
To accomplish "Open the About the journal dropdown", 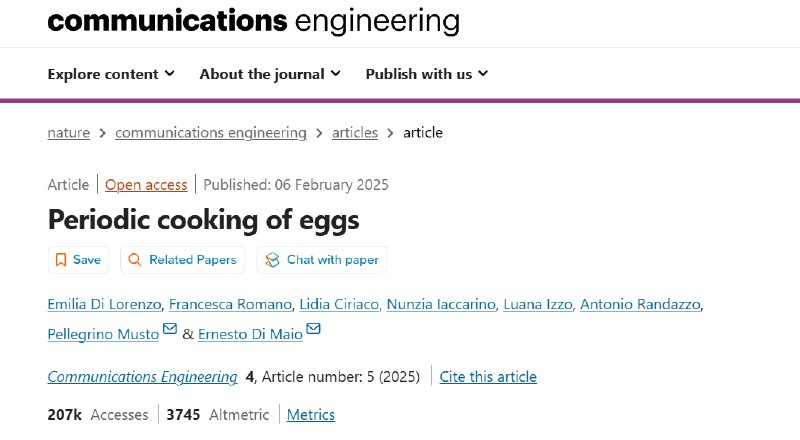I will [x=270, y=74].
